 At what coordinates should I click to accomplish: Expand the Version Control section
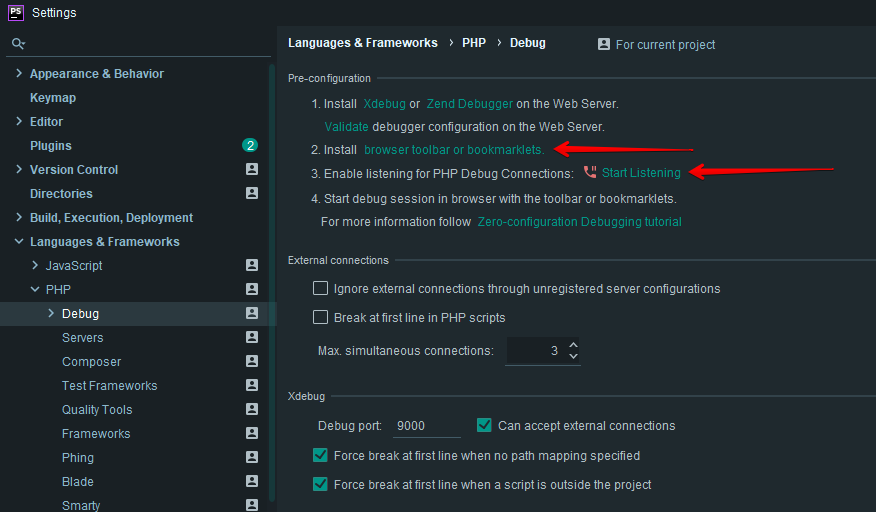coord(19,169)
